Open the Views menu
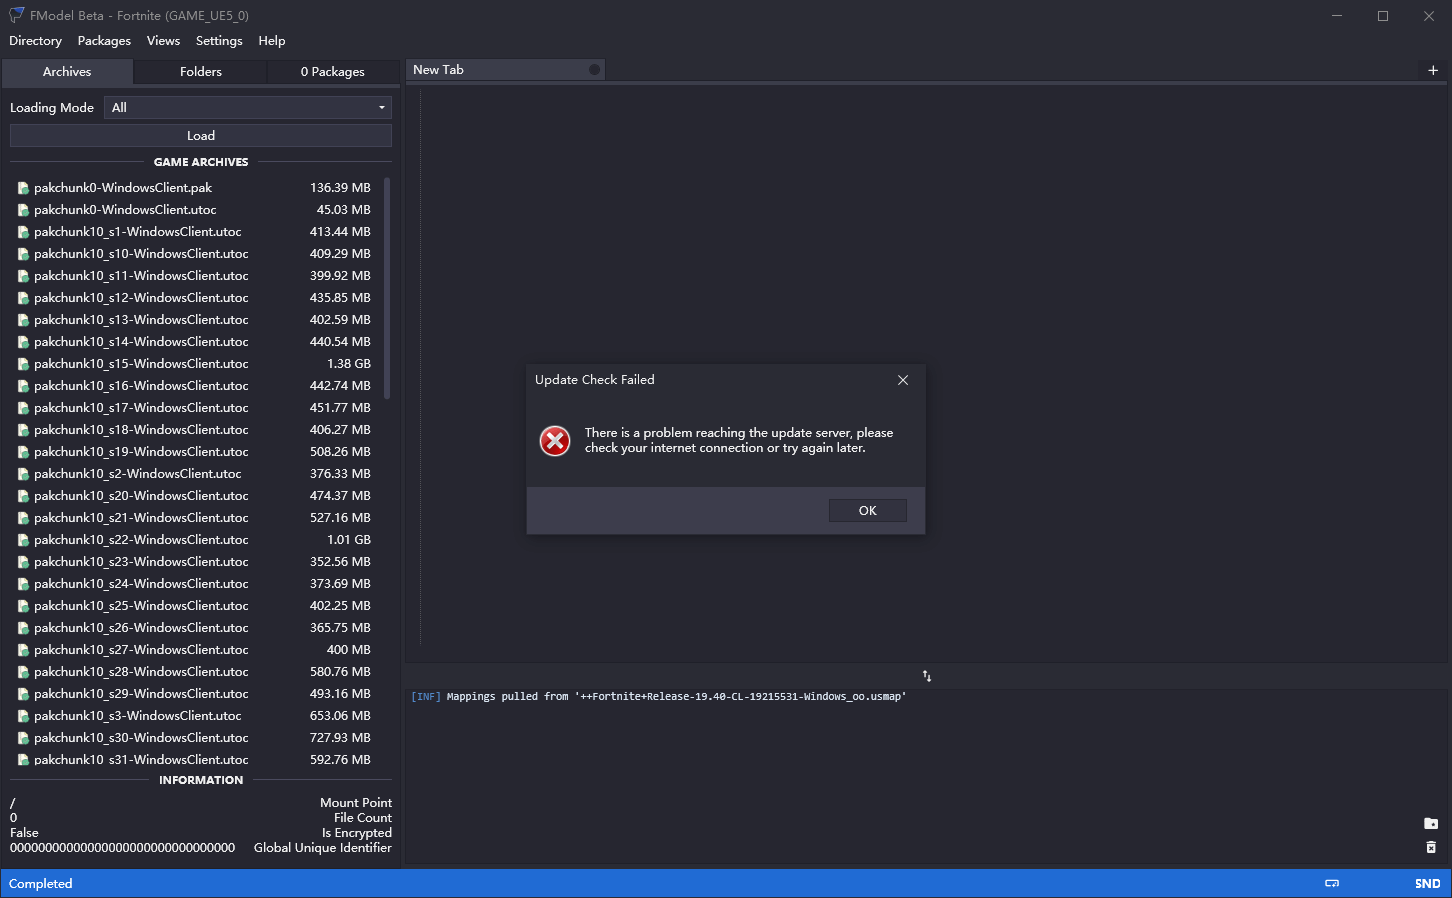This screenshot has height=898, width=1452. pyautogui.click(x=163, y=41)
